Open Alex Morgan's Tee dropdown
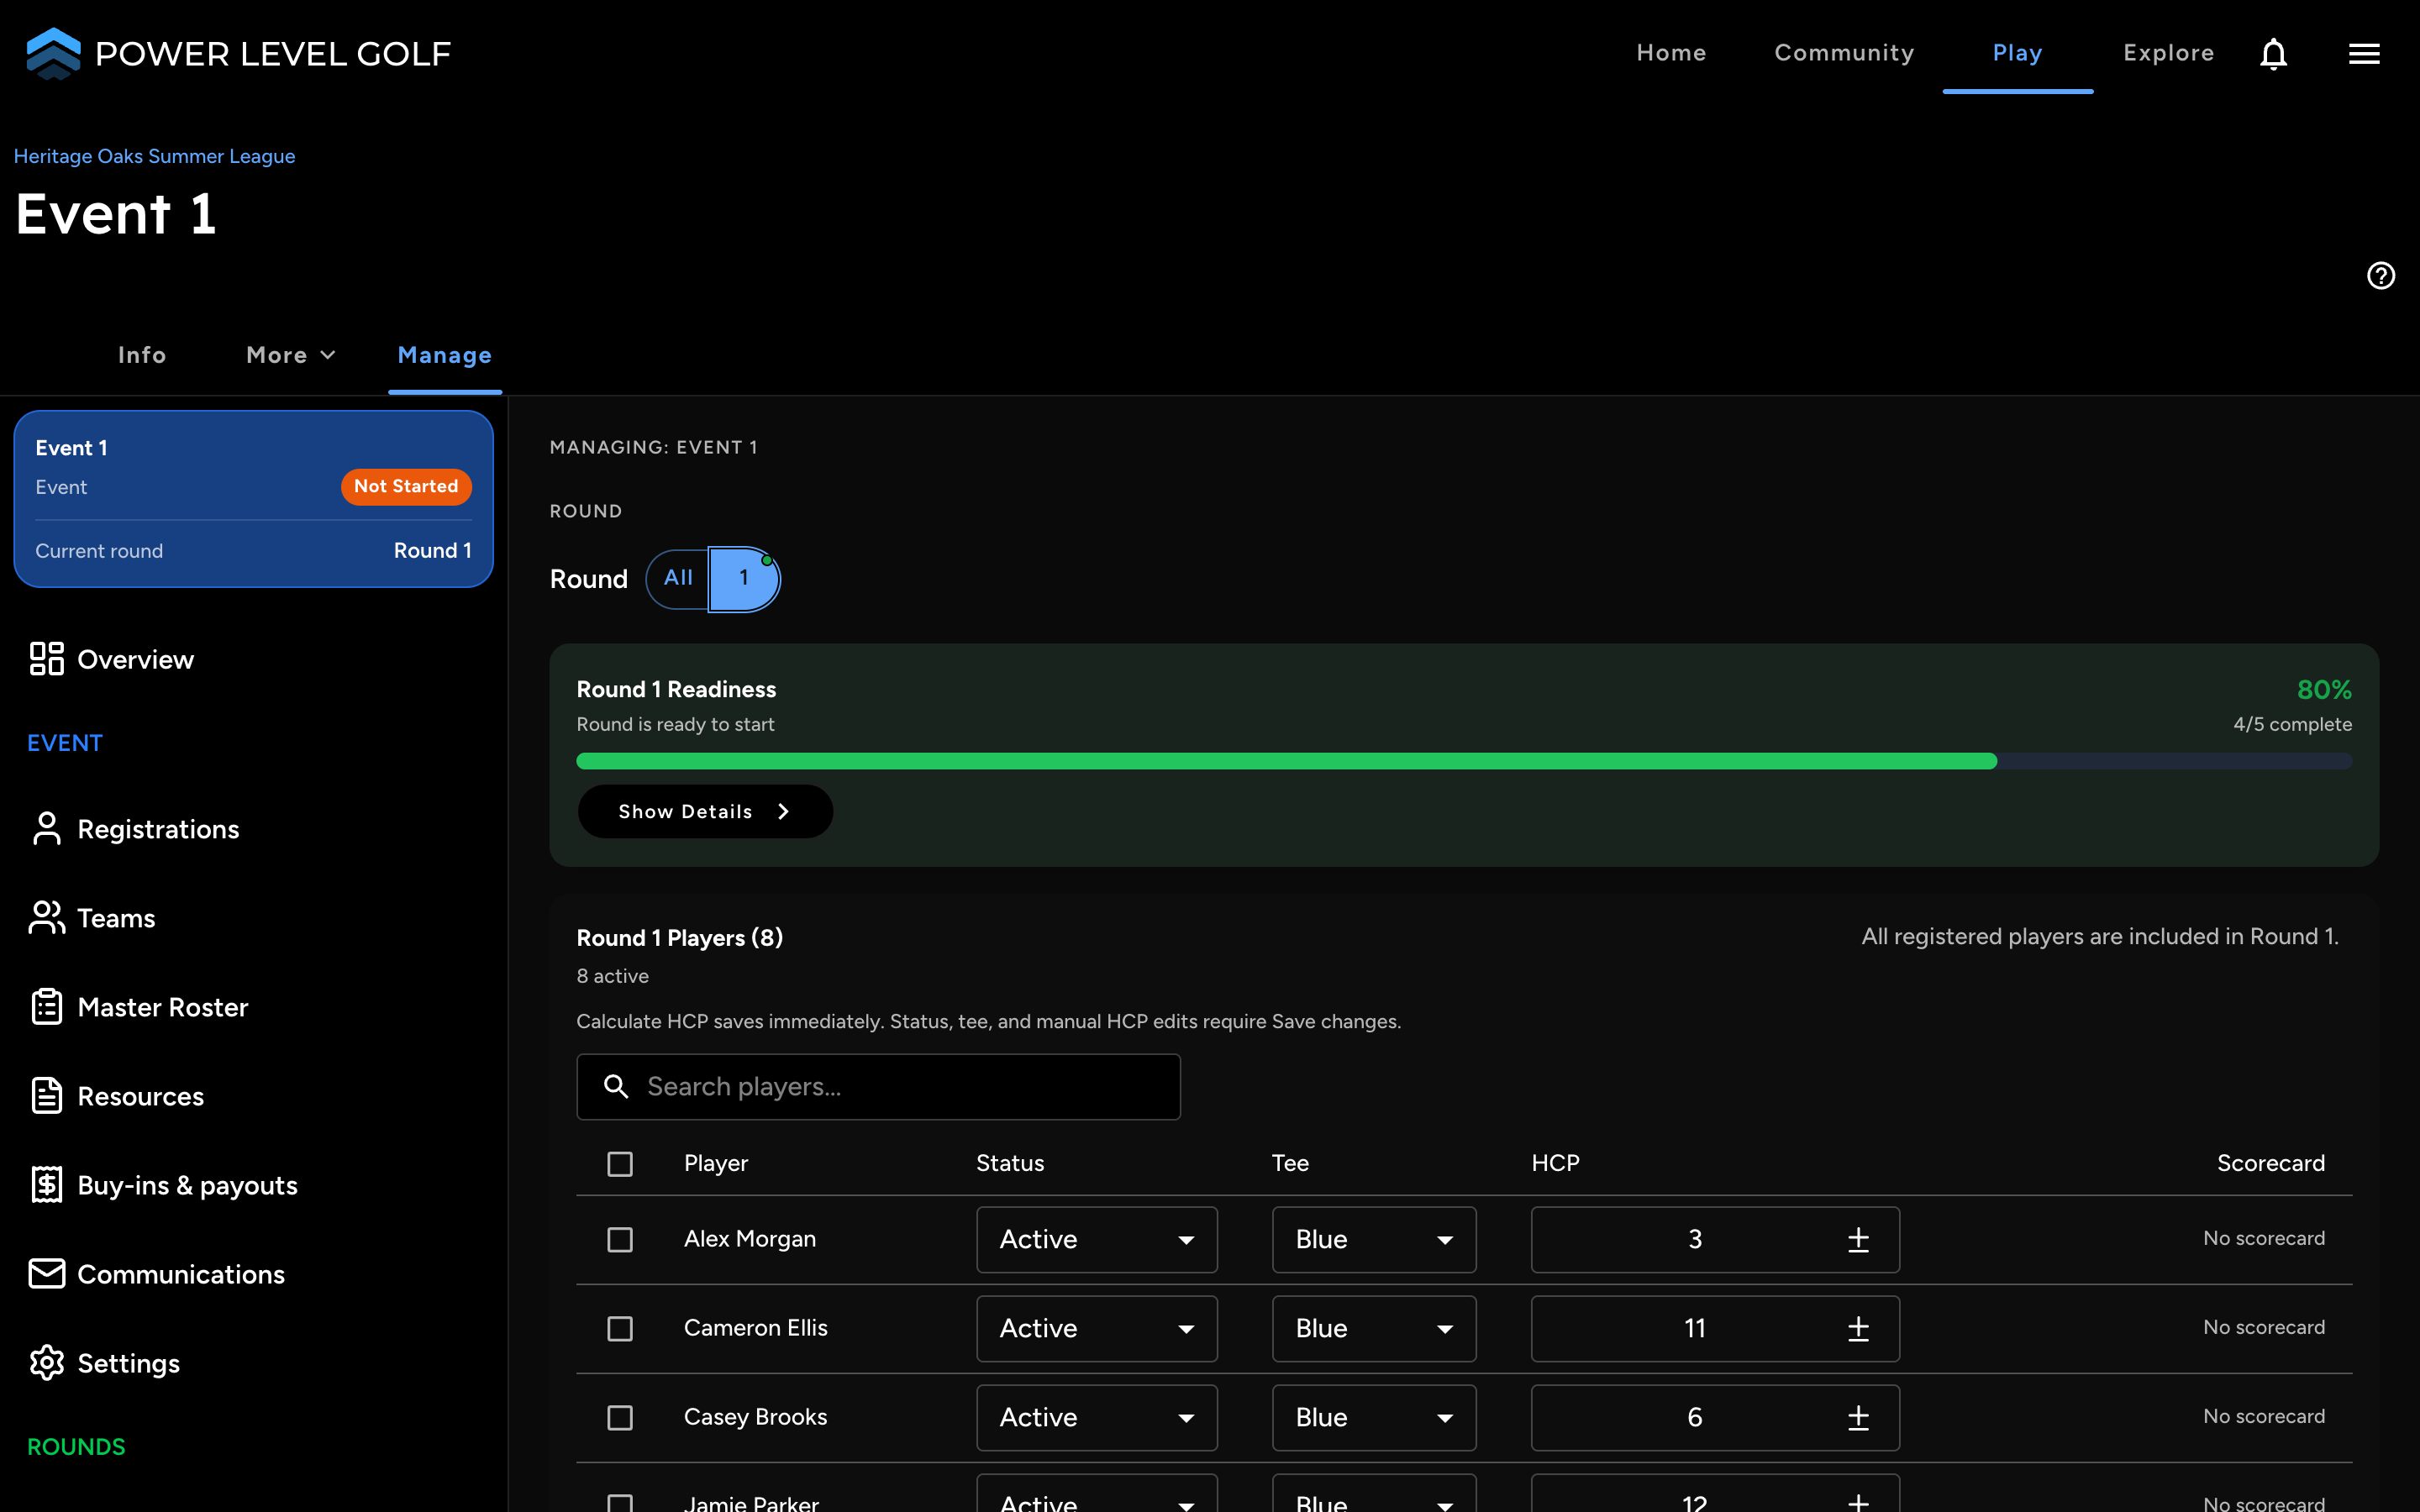The width and height of the screenshot is (2420, 1512). pyautogui.click(x=1374, y=1240)
